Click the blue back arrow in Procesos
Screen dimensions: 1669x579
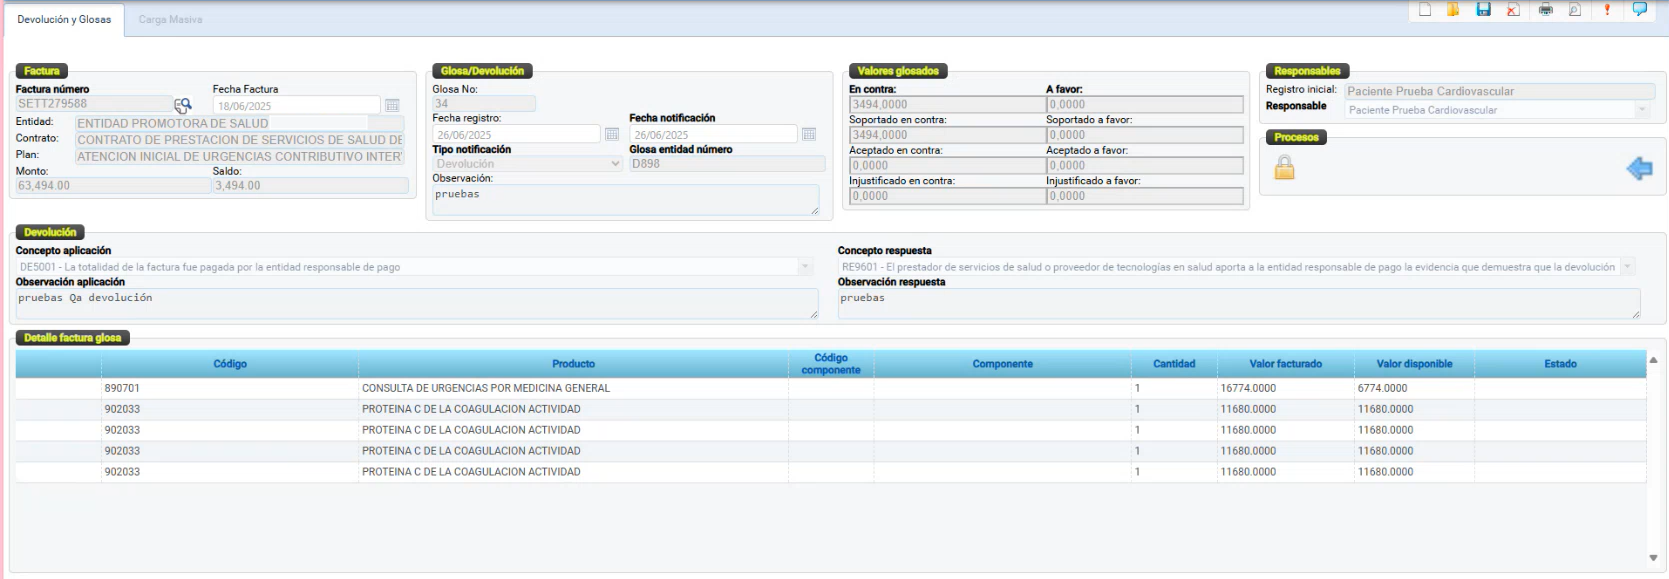click(x=1639, y=168)
